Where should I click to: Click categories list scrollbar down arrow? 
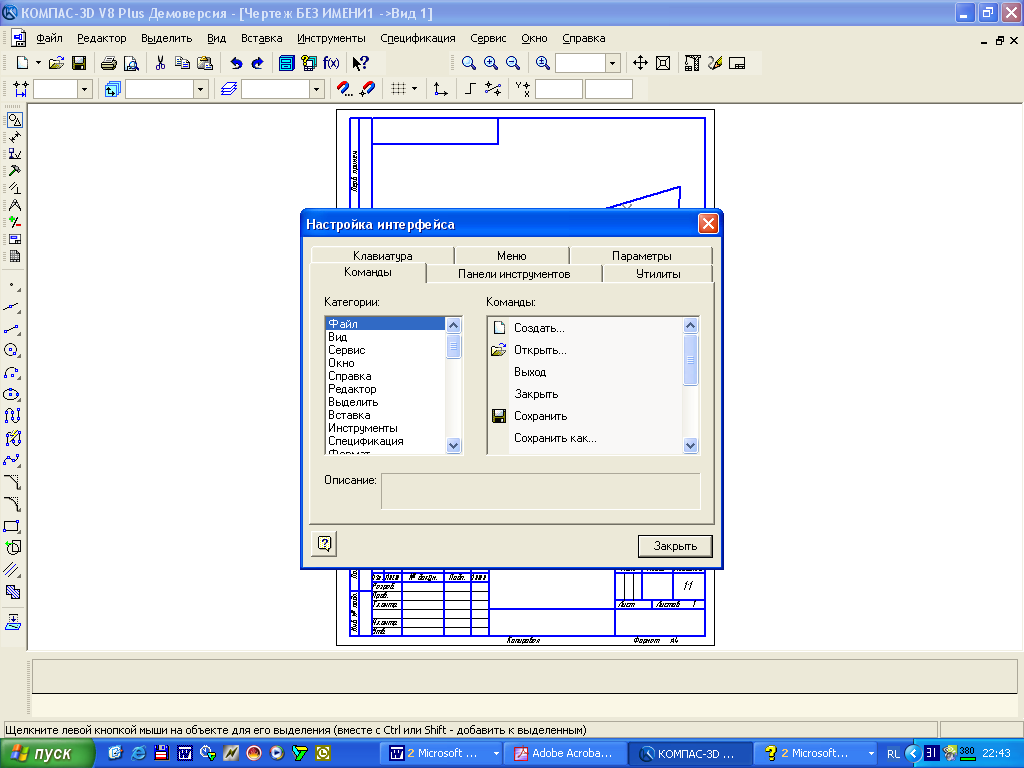[x=453, y=445]
